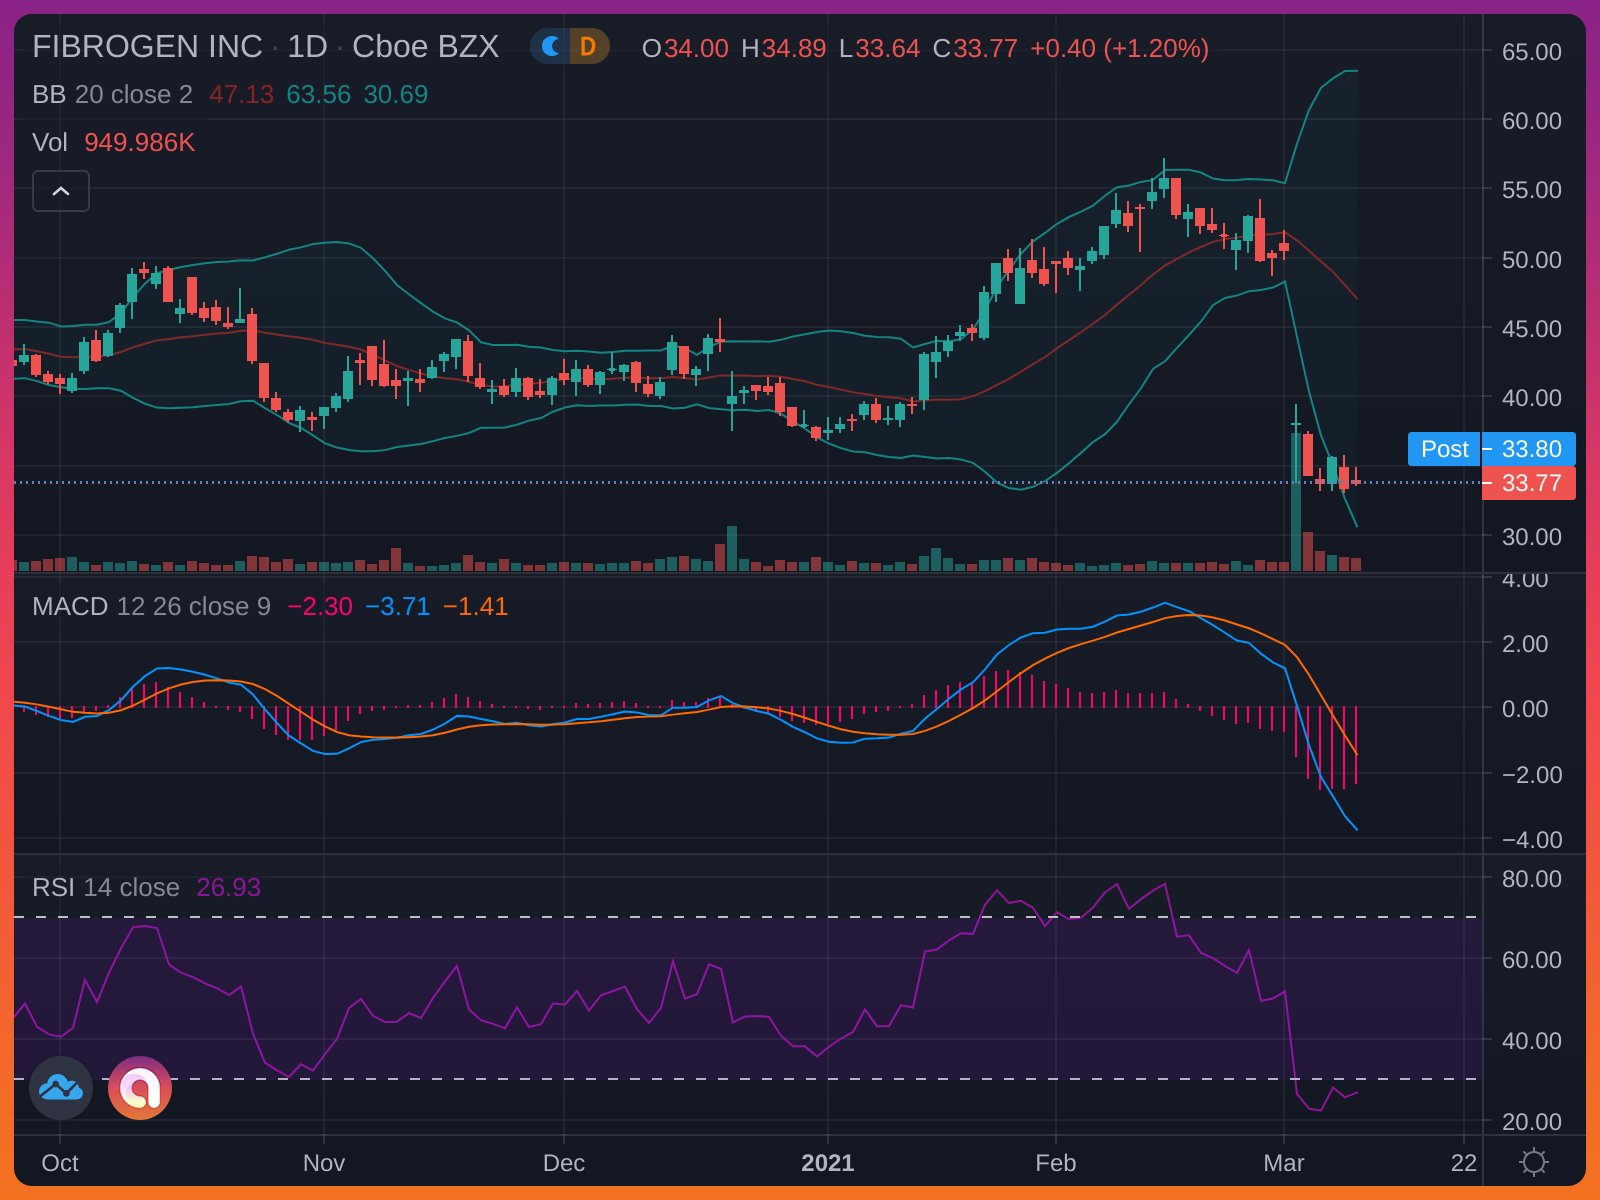
Task: Collapse the indicator legend with the chevron button
Action: pos(61,191)
